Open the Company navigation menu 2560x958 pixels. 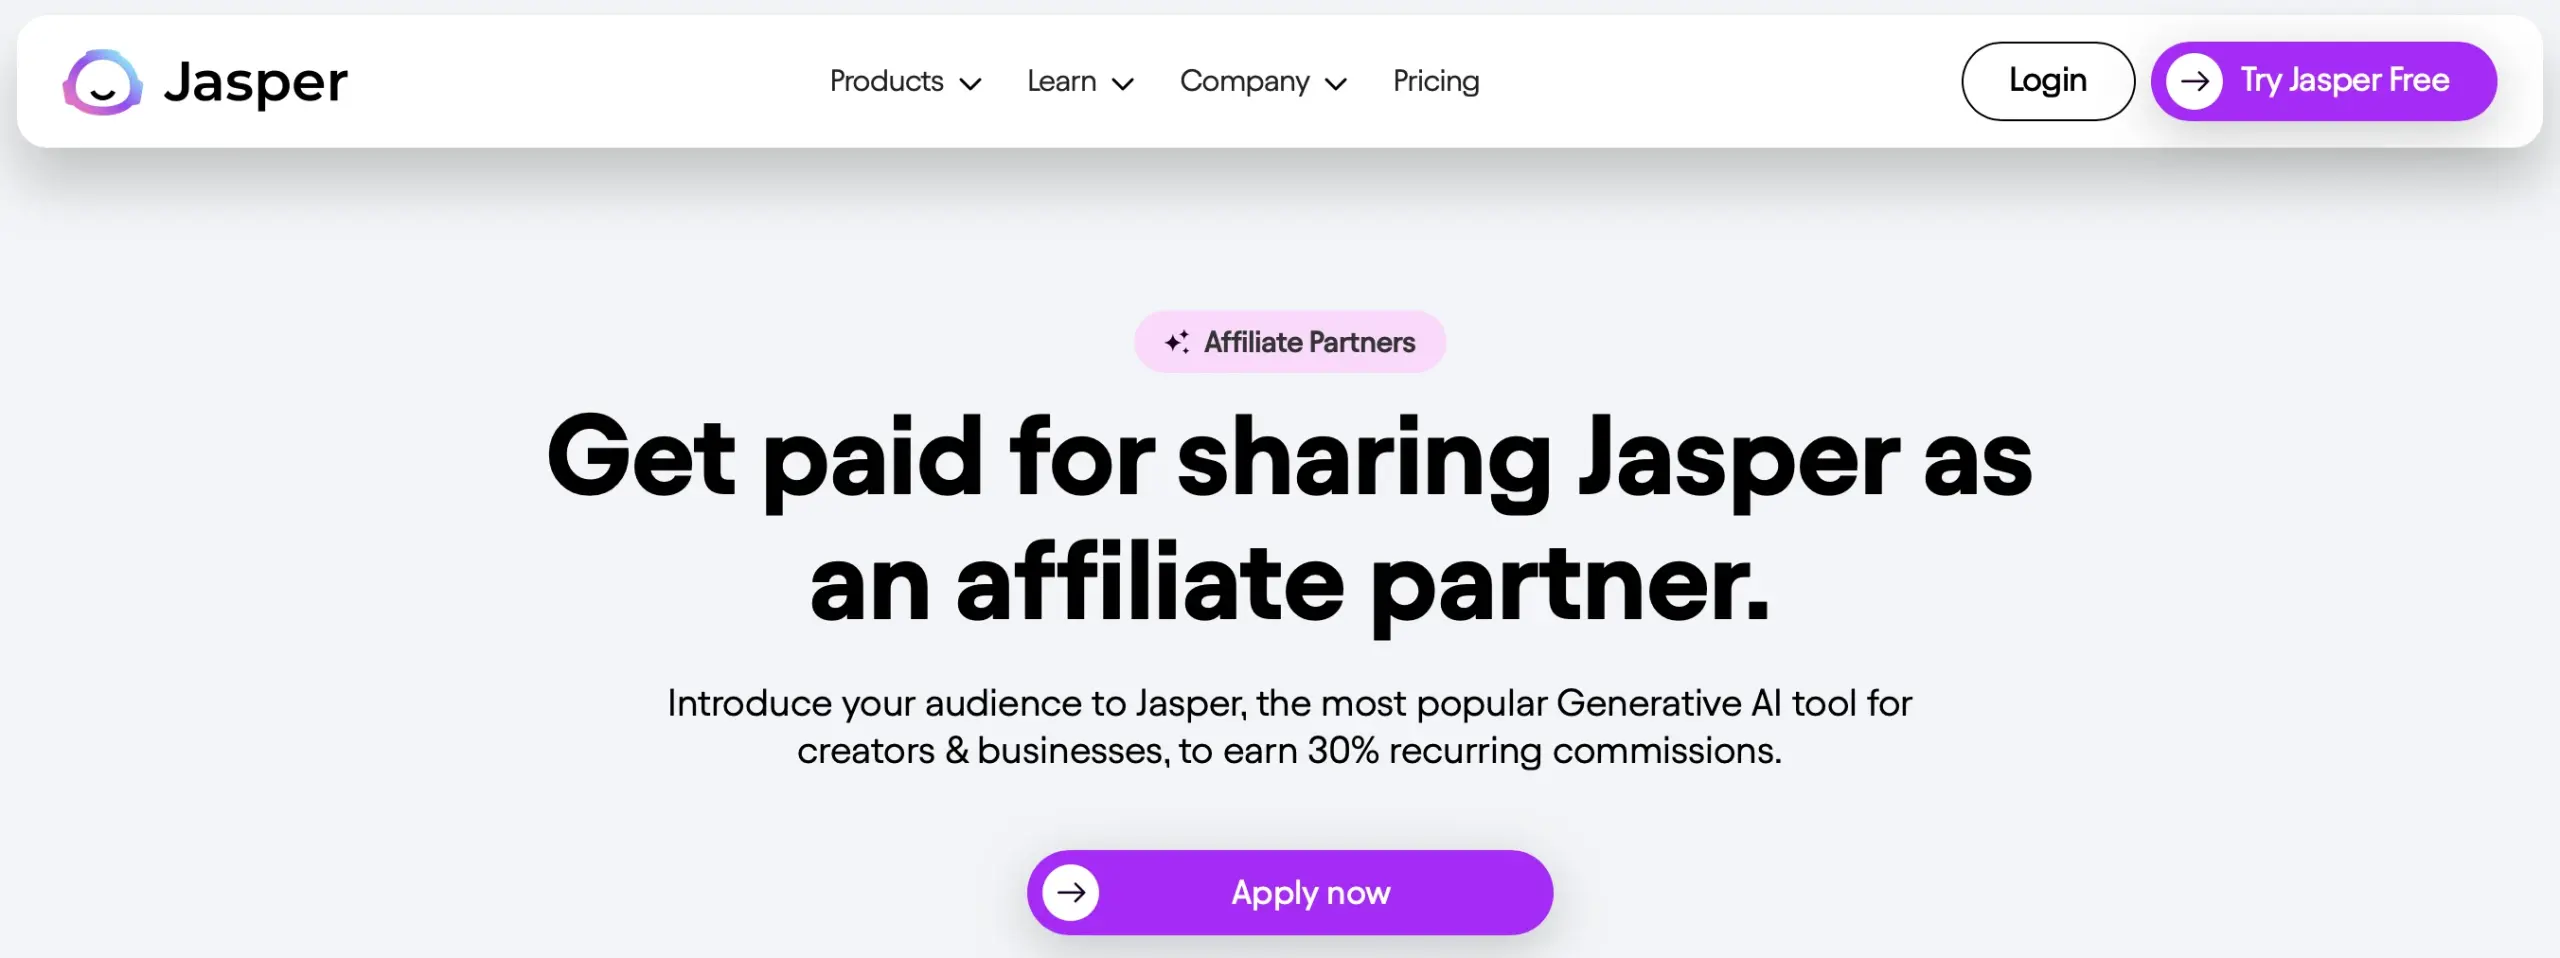[x=1245, y=82]
